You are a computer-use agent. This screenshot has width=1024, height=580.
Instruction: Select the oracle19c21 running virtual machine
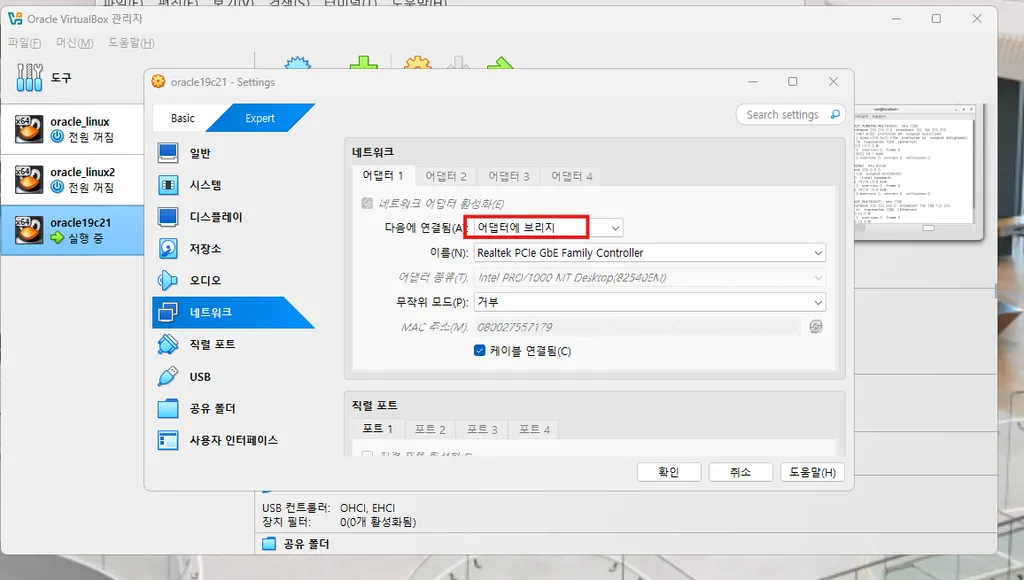(x=72, y=230)
